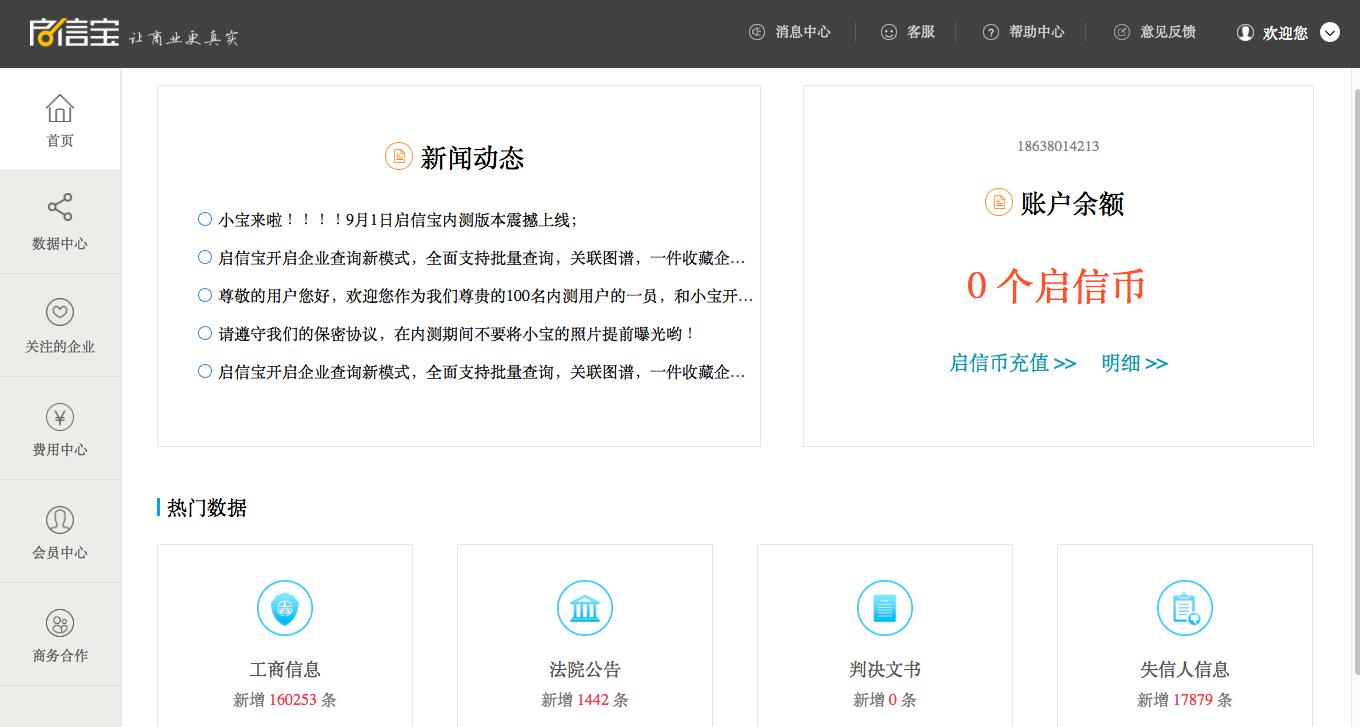Click the 法院公告 courthouse icon
Screen dimensions: 1360x727
point(585,608)
